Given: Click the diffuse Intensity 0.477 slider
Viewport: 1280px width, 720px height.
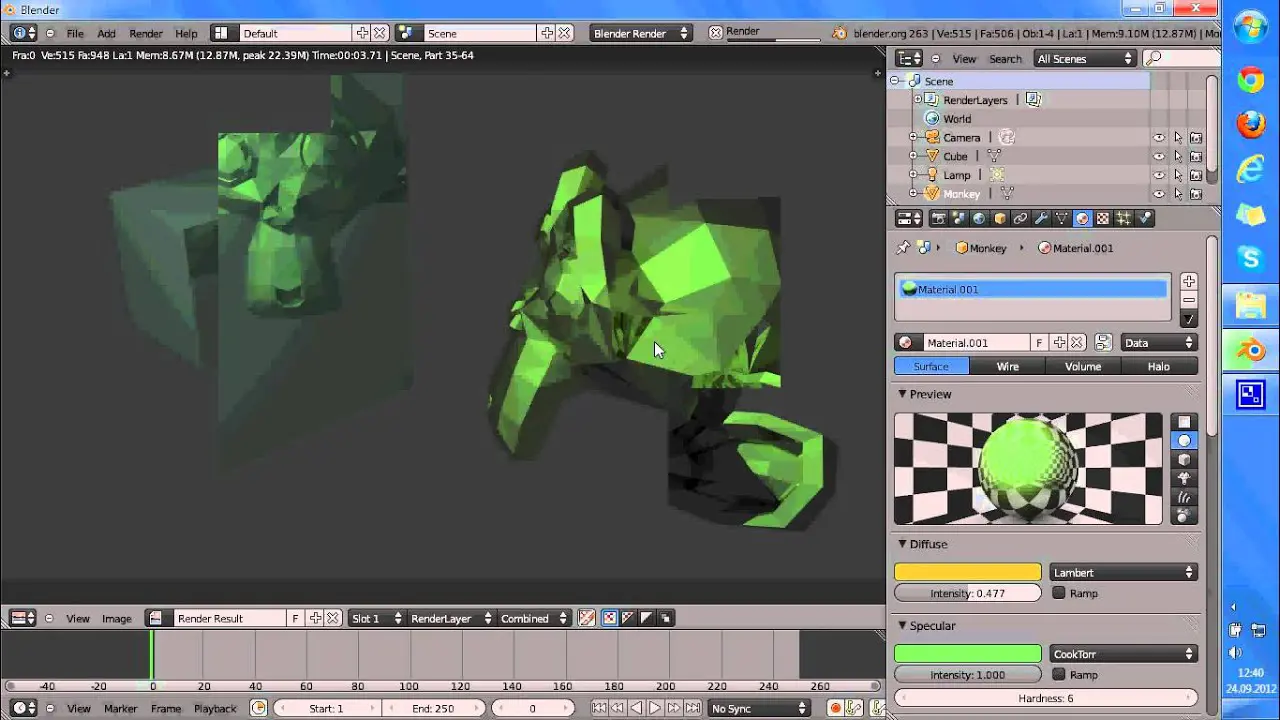Looking at the screenshot, I should coord(967,593).
